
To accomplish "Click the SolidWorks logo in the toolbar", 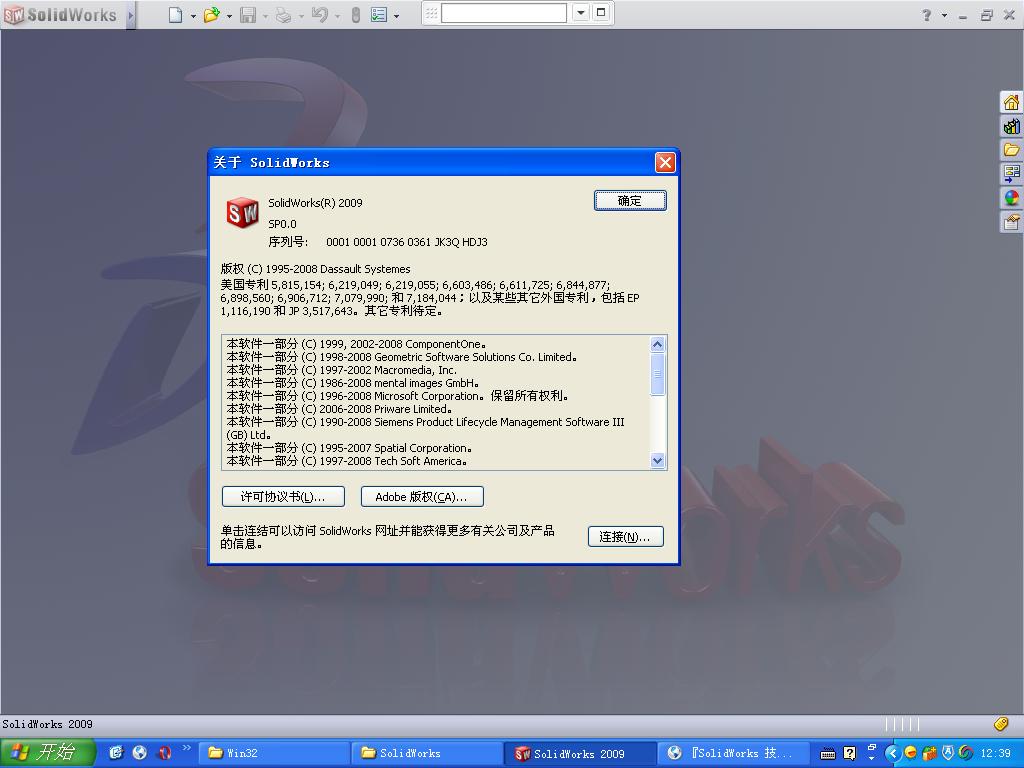I will (x=60, y=14).
